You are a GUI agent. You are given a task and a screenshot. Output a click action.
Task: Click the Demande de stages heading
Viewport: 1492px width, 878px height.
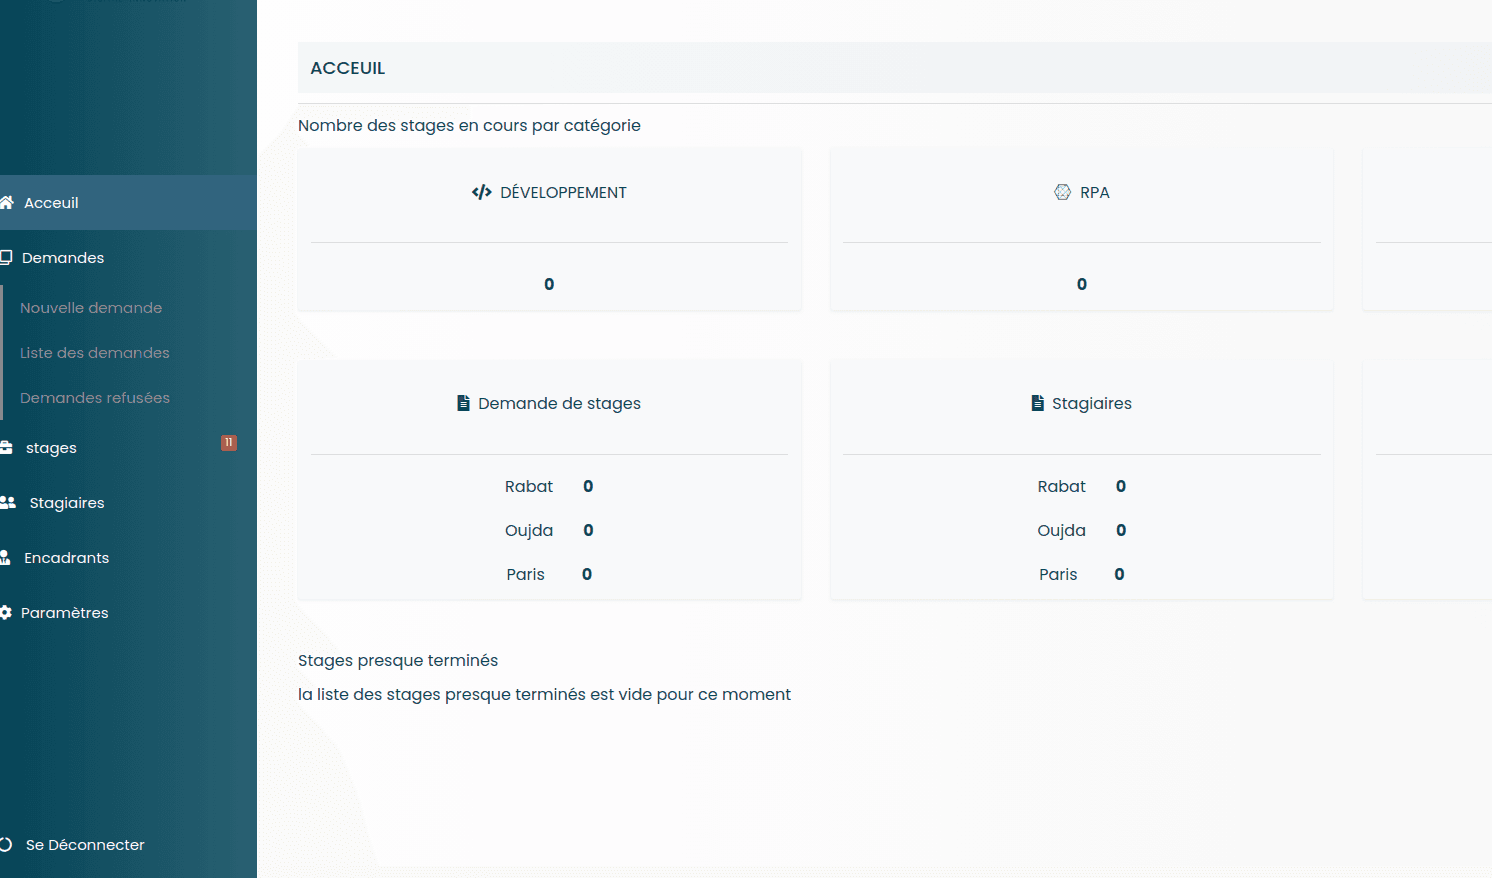tap(559, 403)
